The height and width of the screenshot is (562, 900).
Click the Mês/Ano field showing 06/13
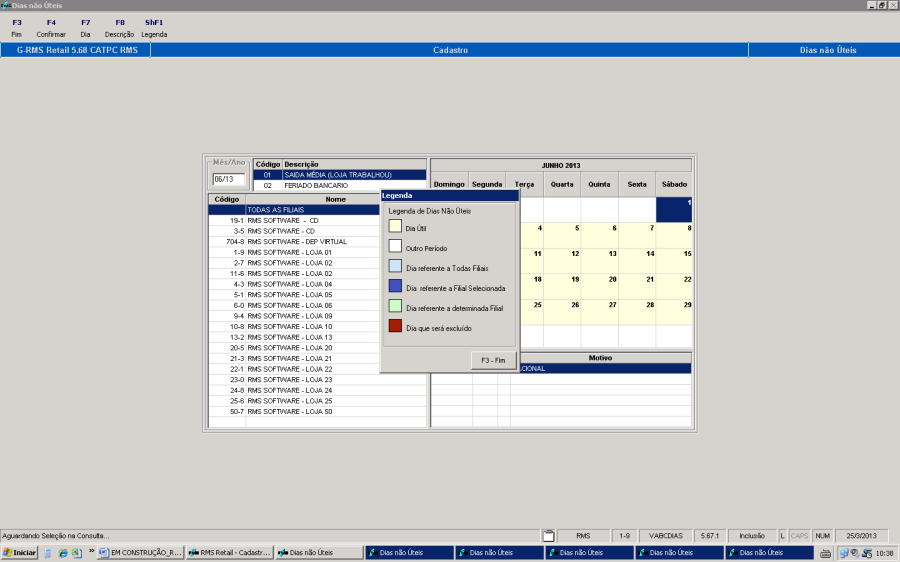pyautogui.click(x=228, y=179)
